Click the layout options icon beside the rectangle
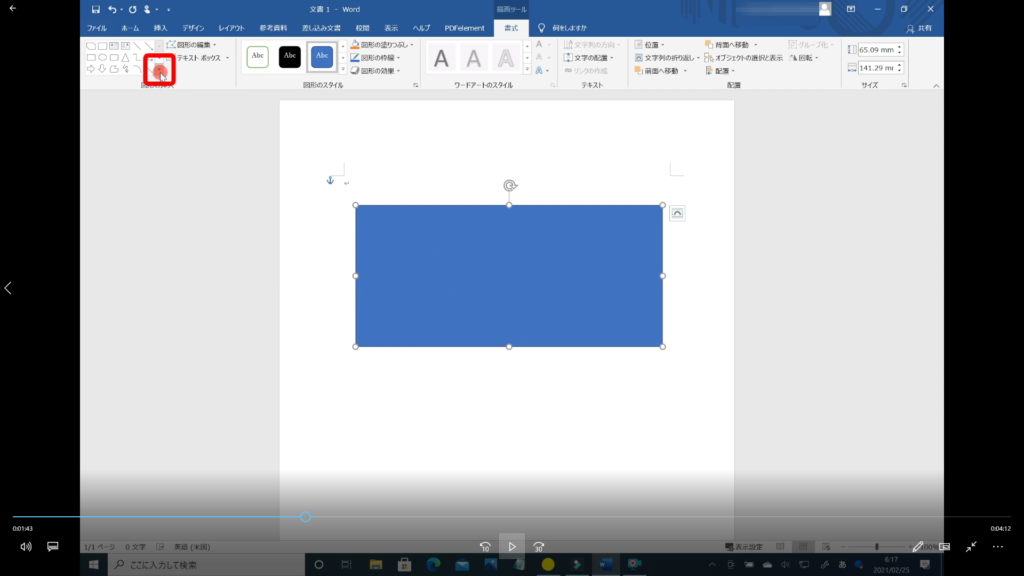1024x576 pixels. pyautogui.click(x=677, y=213)
